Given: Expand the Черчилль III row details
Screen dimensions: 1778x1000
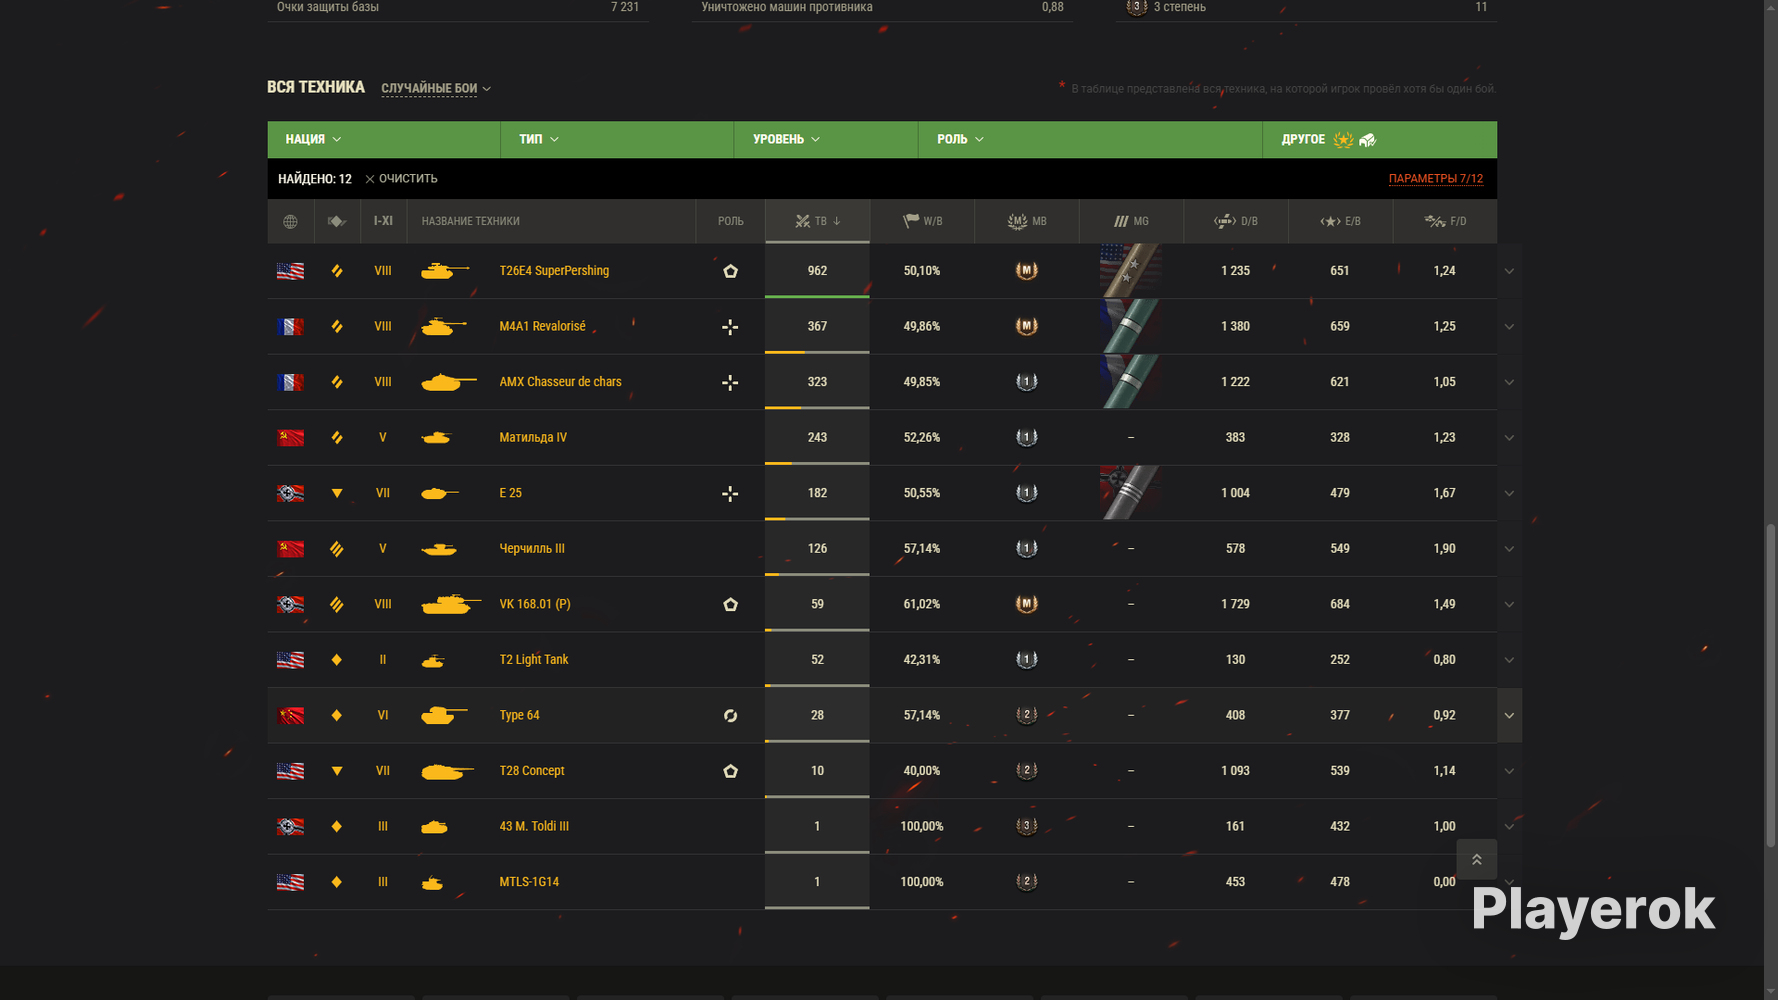Looking at the screenshot, I should click(1509, 549).
